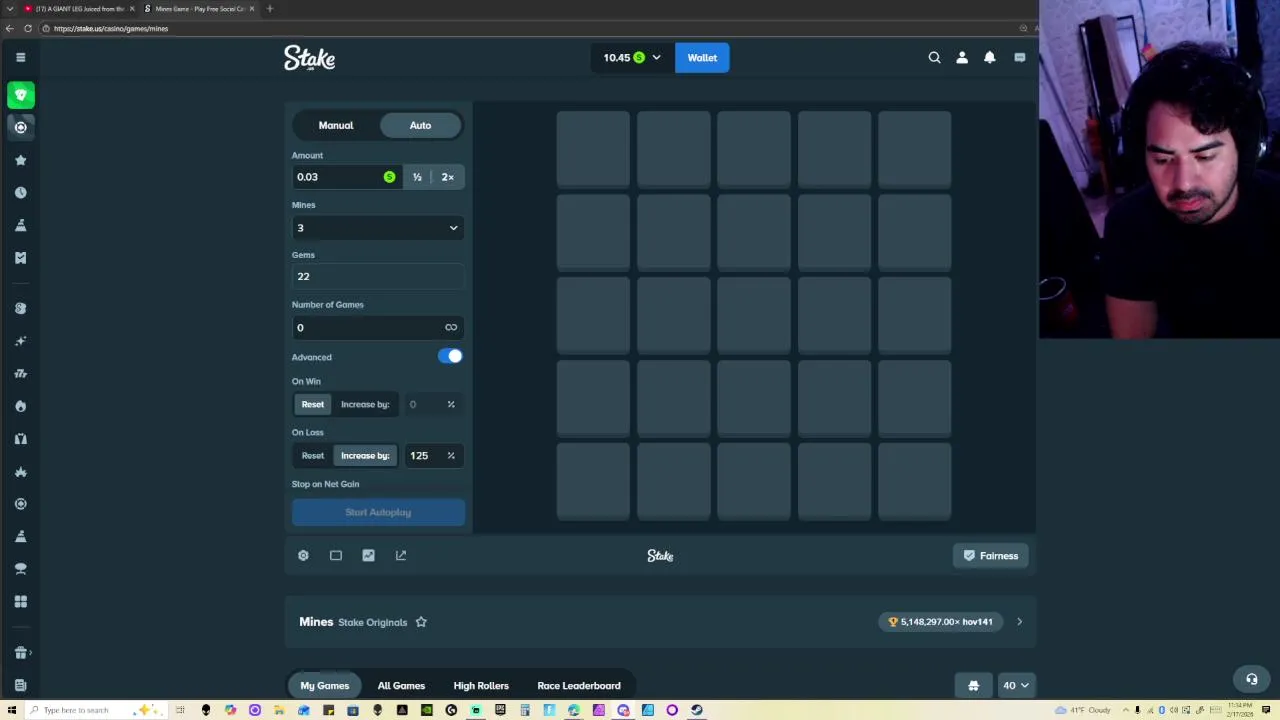This screenshot has height=720, width=1280.
Task: Double the bet with 2× button
Action: click(x=448, y=177)
